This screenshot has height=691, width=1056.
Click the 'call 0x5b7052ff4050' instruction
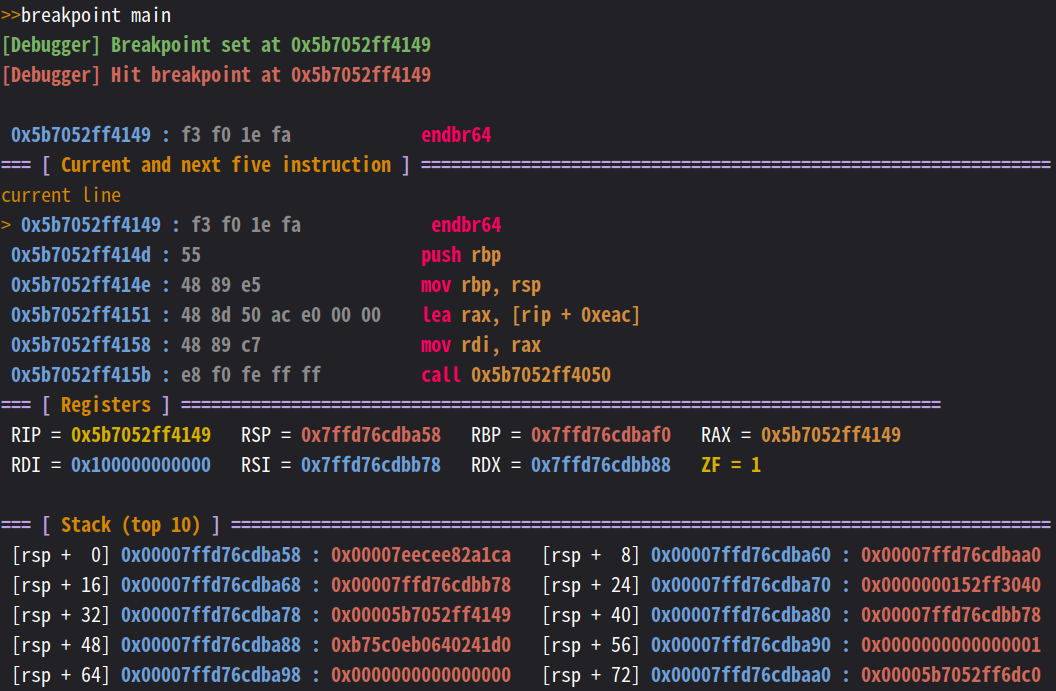[516, 375]
